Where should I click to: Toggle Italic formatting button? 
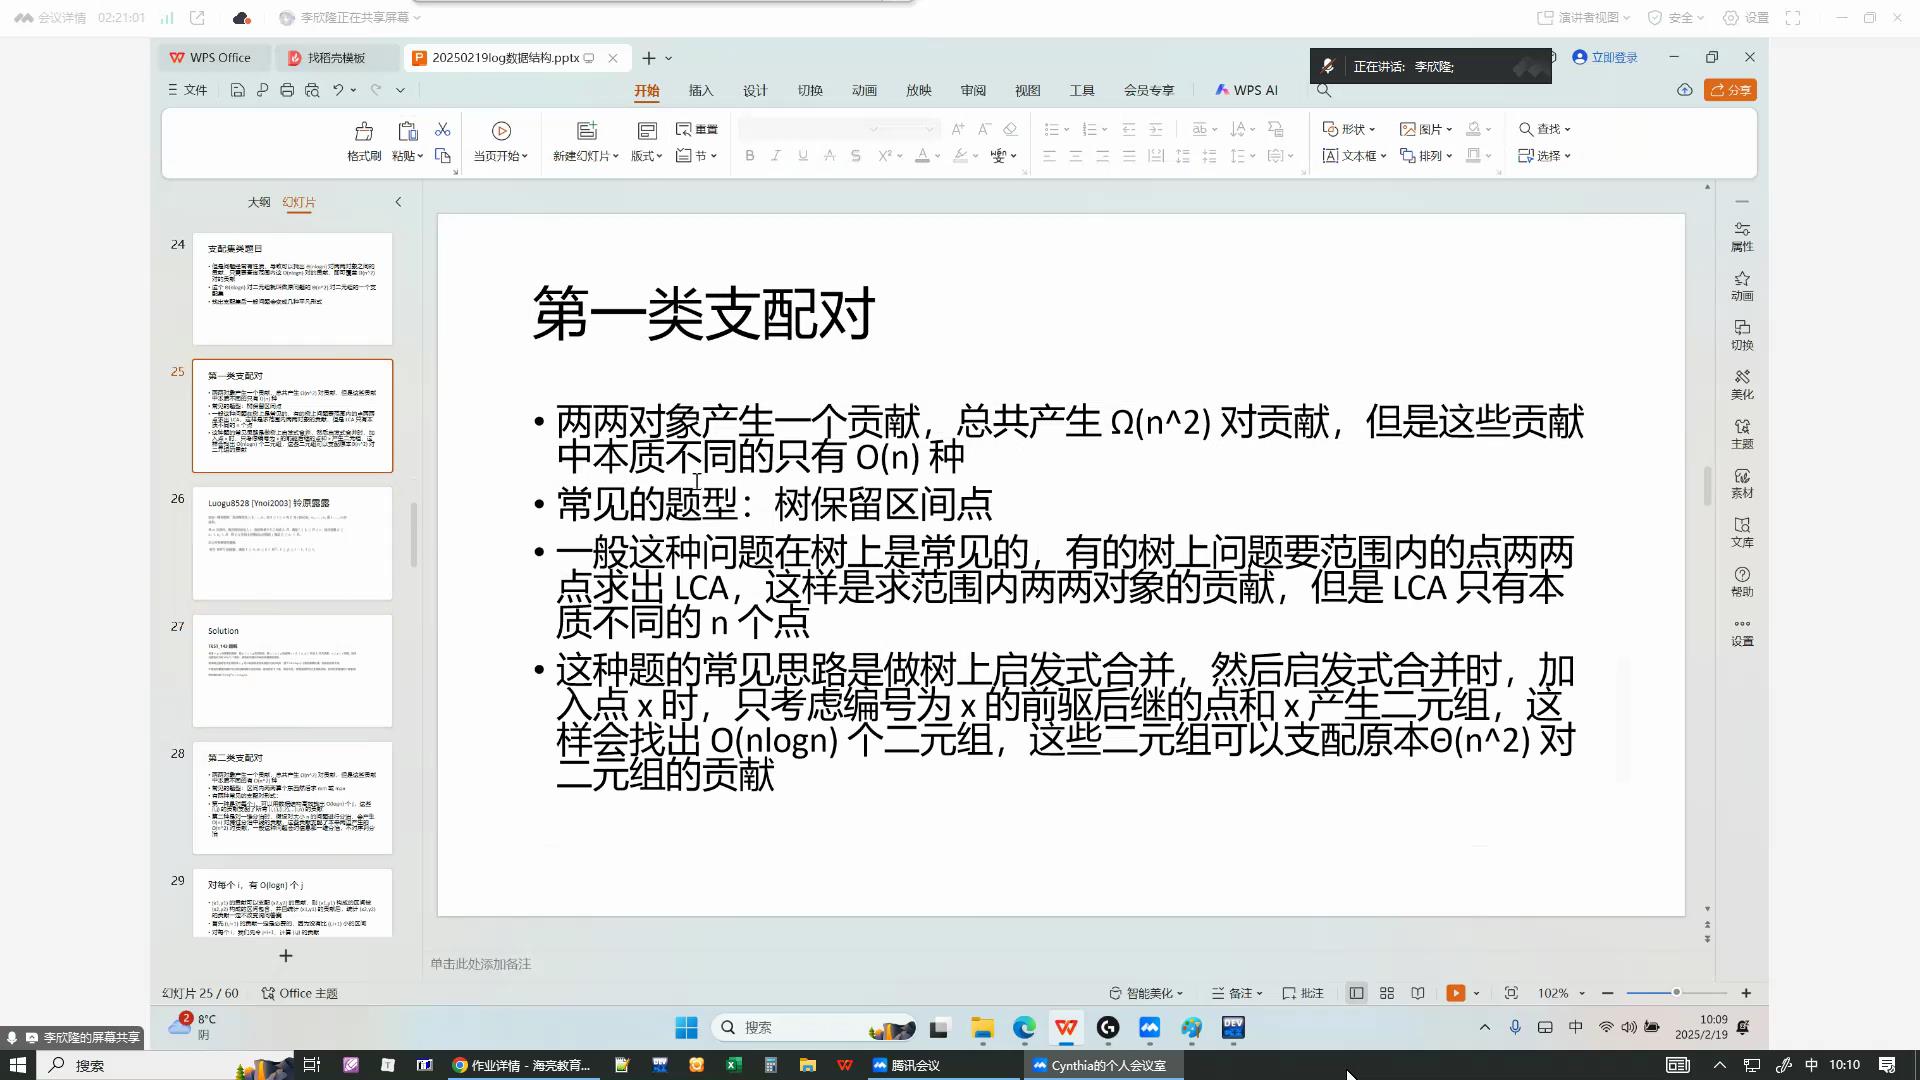pyautogui.click(x=776, y=156)
